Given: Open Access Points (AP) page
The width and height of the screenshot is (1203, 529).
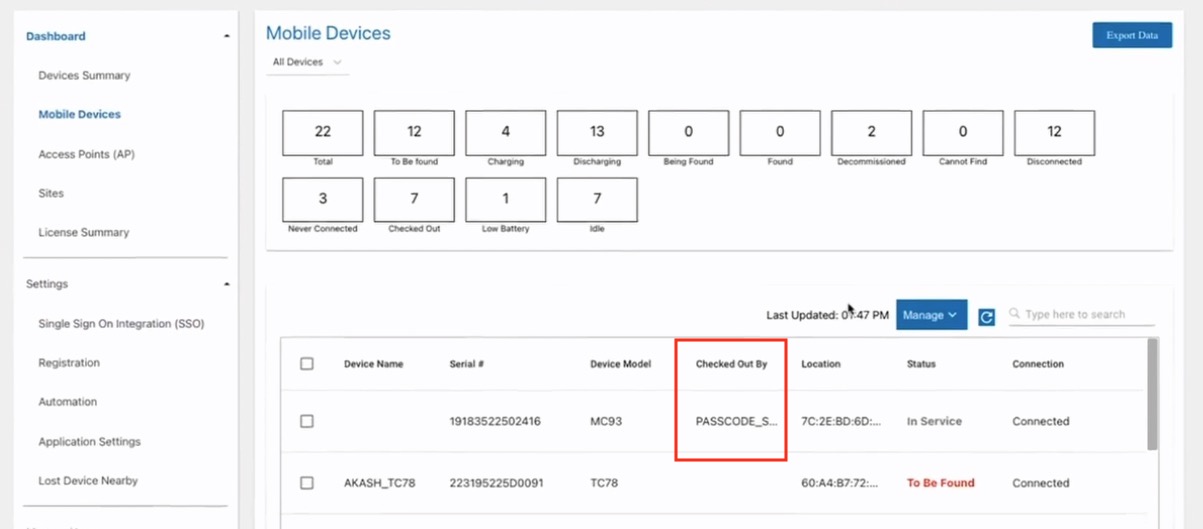Looking at the screenshot, I should 86,154.
